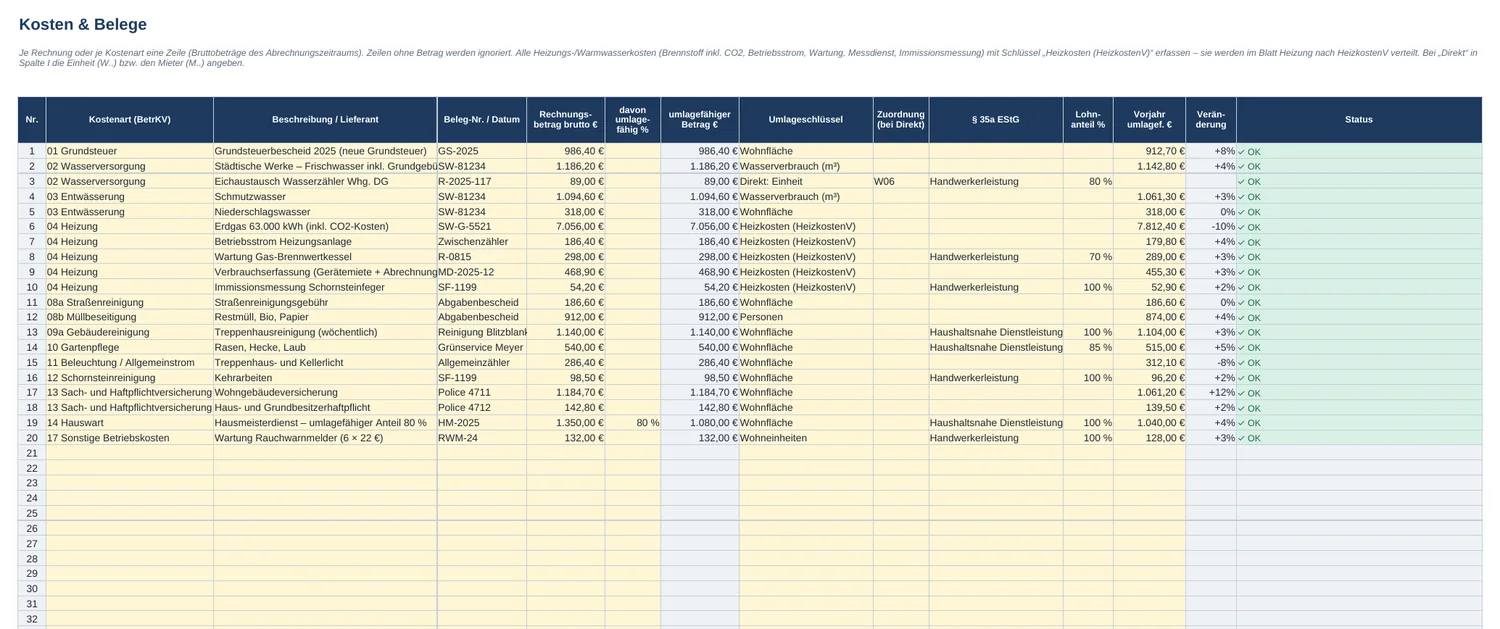Viewport: 1500px width, 629px height.
Task: Select the "Erdgas 63.000 kWh" description cell
Action: (x=325, y=227)
